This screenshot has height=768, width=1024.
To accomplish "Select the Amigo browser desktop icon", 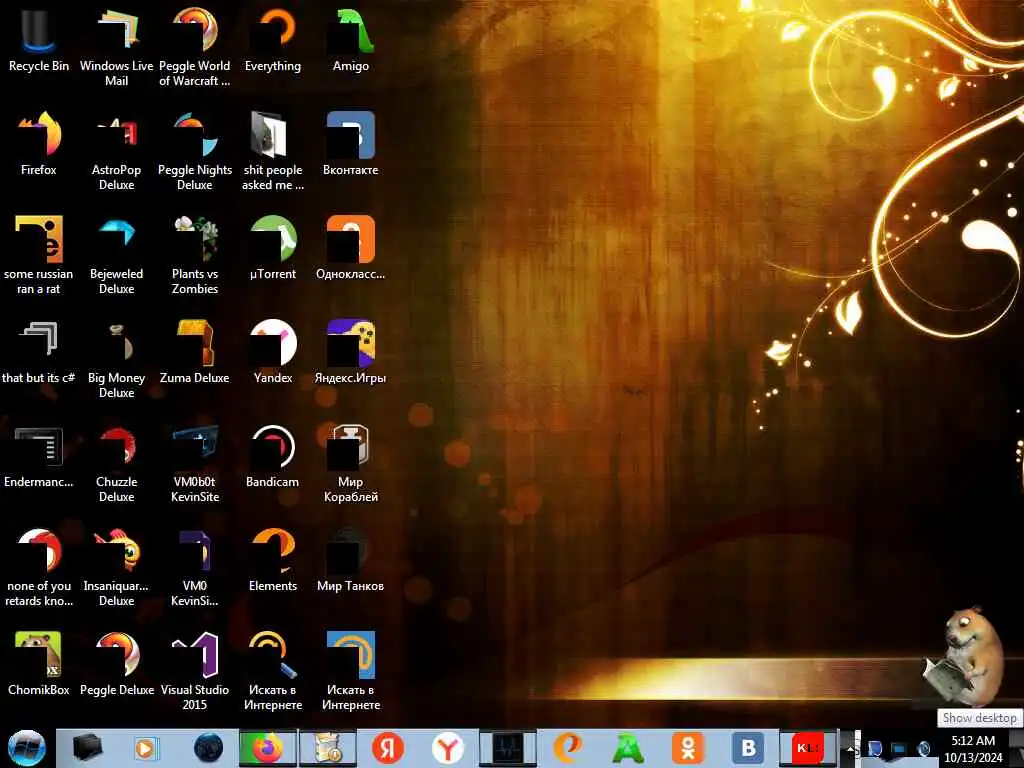I will click(x=351, y=39).
